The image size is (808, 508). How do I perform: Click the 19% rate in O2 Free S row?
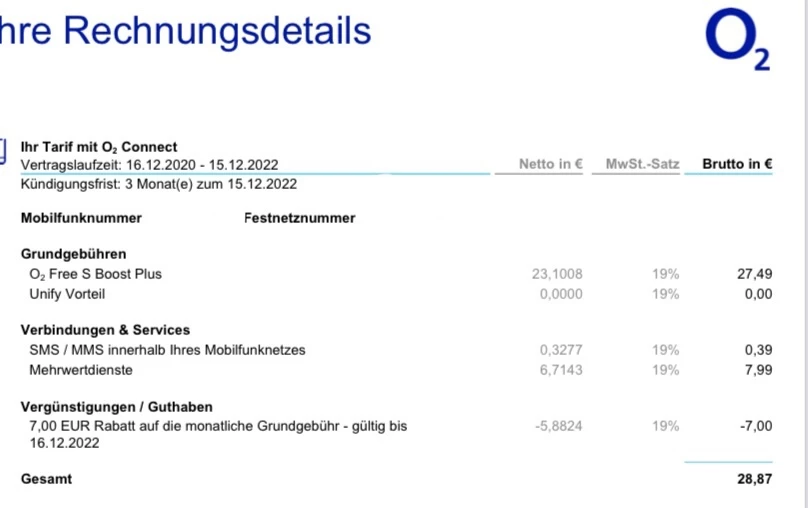pyautogui.click(x=666, y=274)
